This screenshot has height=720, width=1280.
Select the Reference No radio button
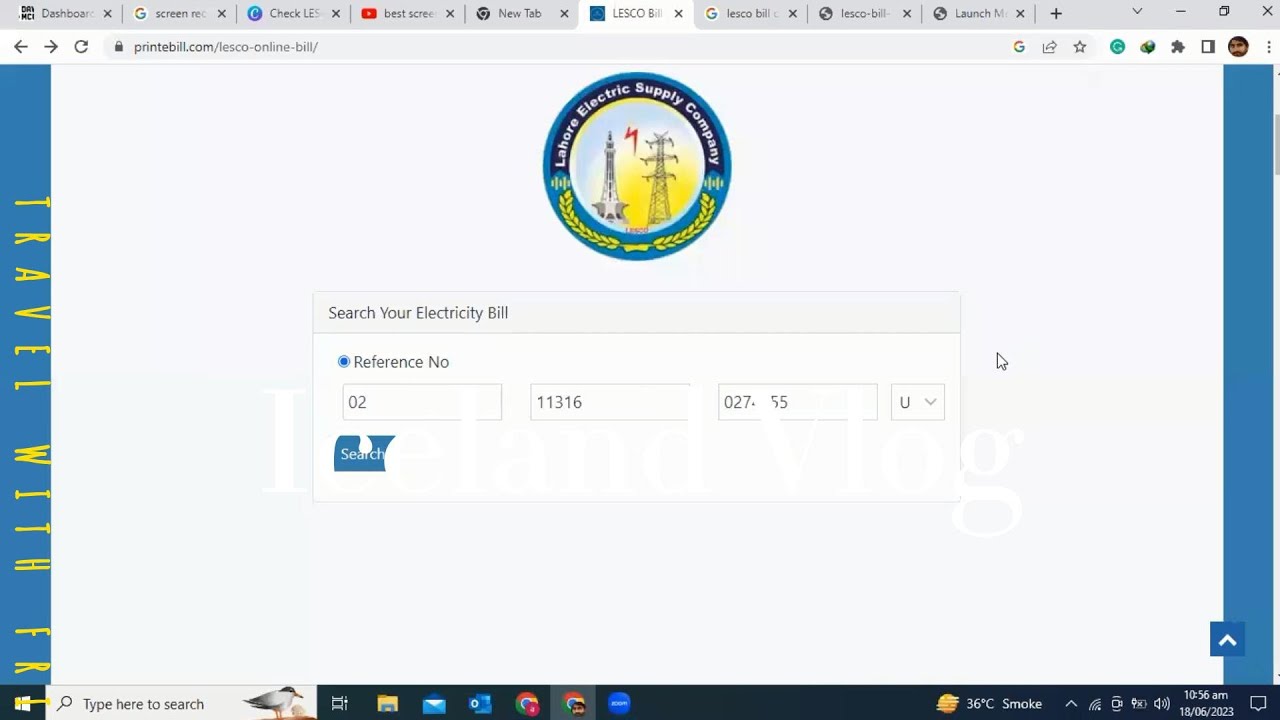pyautogui.click(x=344, y=361)
